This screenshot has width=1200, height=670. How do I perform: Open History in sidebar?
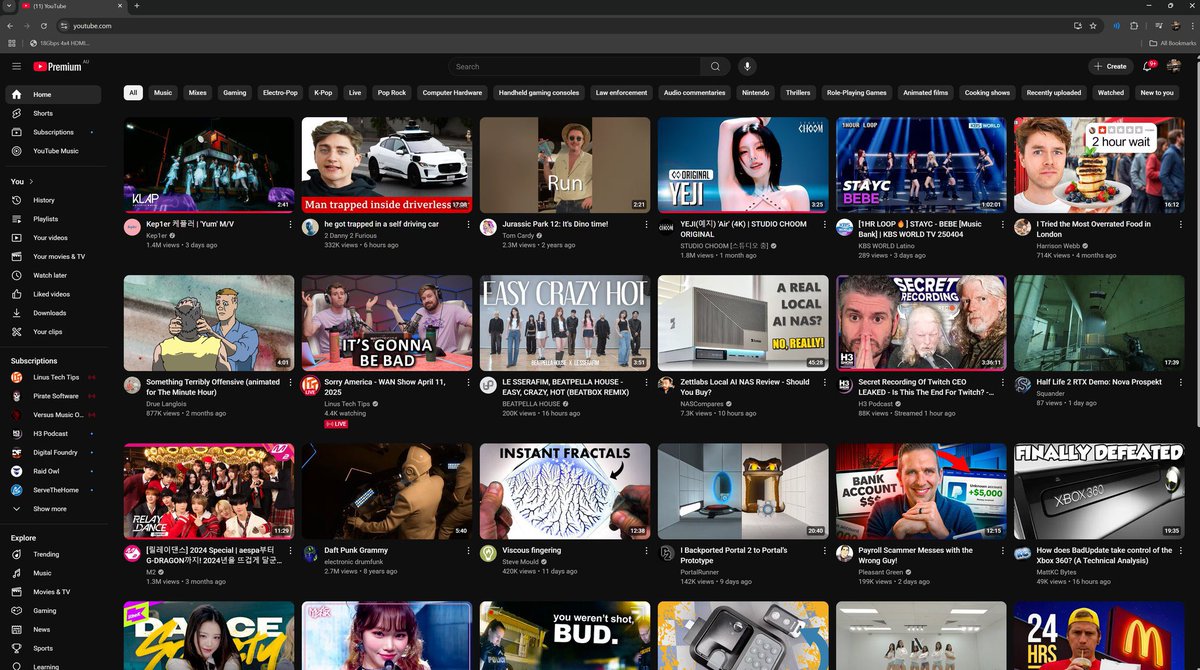click(x=52, y=200)
